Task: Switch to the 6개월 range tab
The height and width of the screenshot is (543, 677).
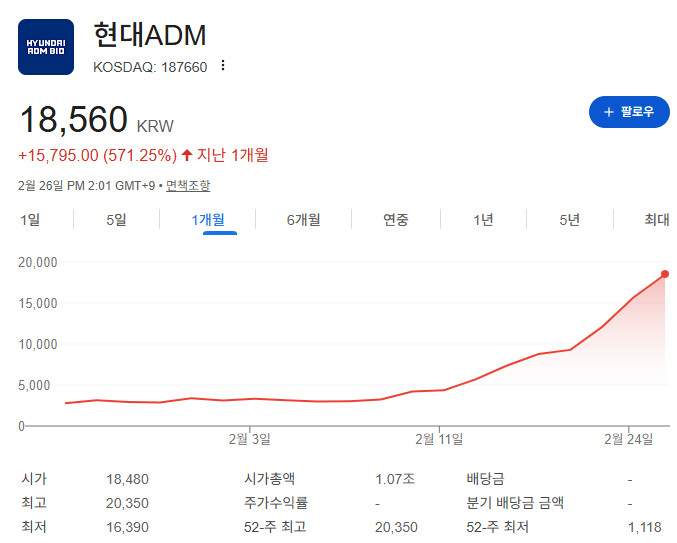Action: pyautogui.click(x=304, y=220)
